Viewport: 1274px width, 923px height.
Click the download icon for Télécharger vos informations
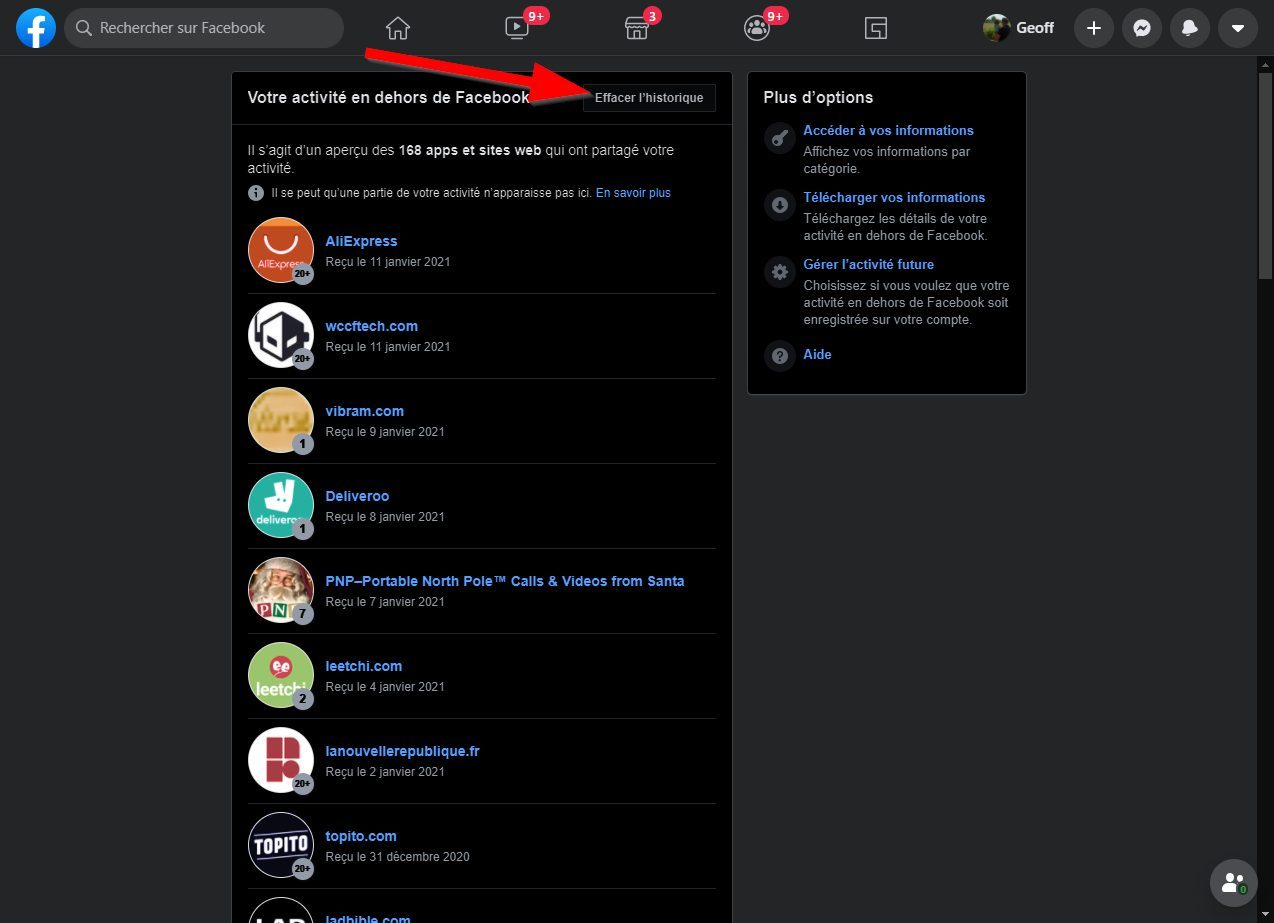pyautogui.click(x=780, y=205)
